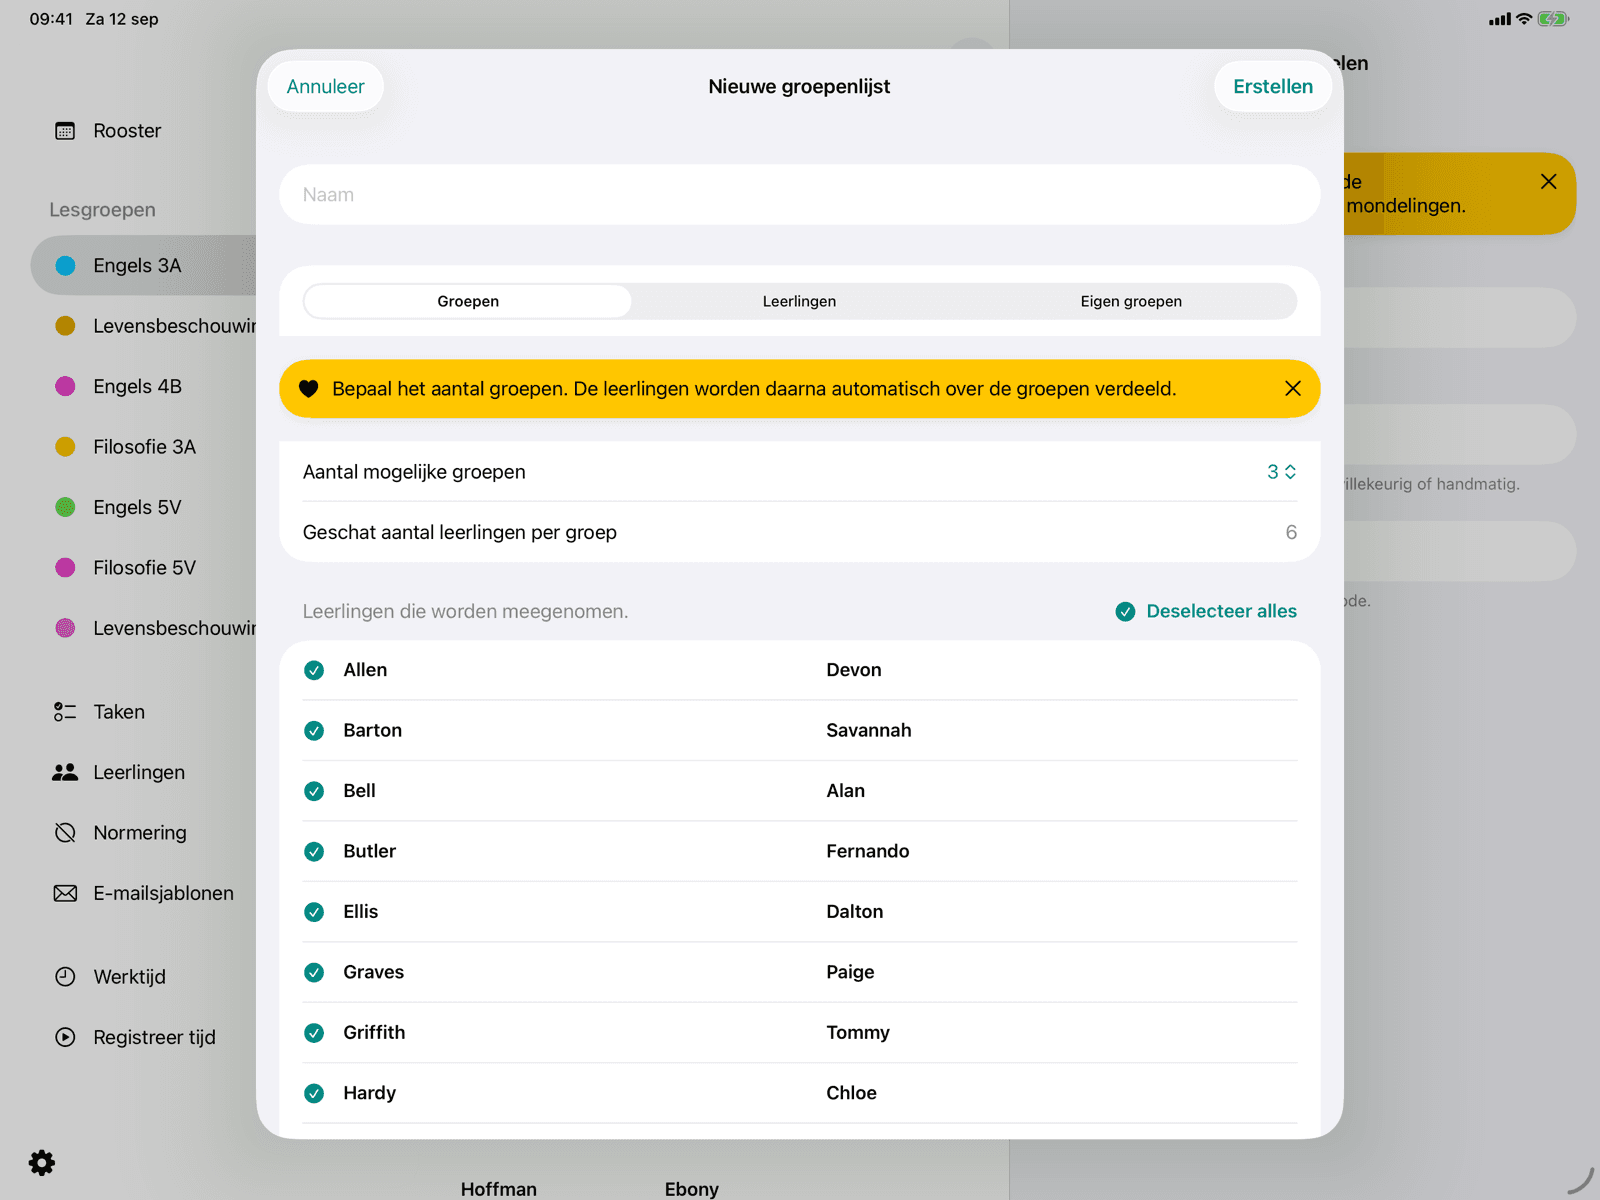Open Filosofie 3A in the sidebar
The image size is (1600, 1200).
pyautogui.click(x=144, y=447)
